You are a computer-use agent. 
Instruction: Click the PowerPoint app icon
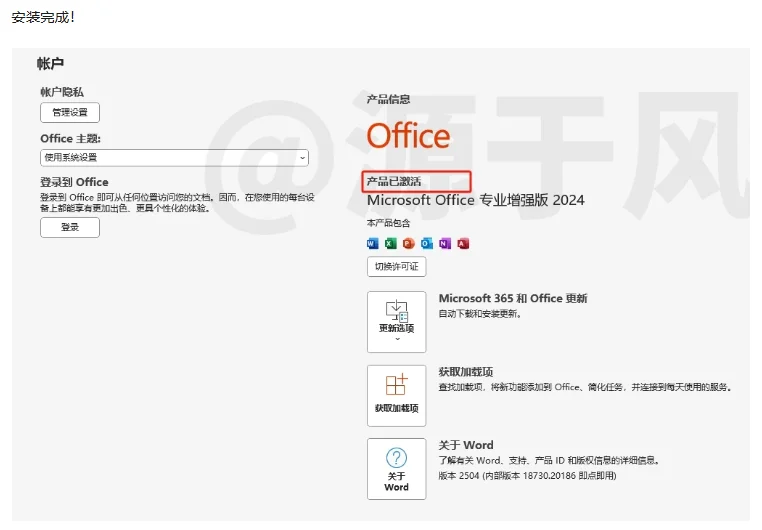409,243
